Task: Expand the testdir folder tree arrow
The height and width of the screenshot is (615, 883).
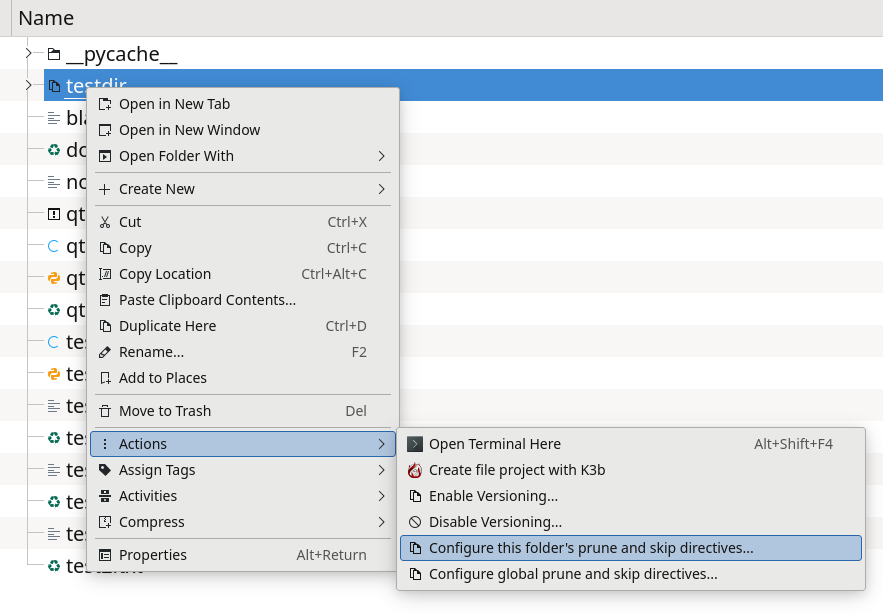Action: coord(28,86)
